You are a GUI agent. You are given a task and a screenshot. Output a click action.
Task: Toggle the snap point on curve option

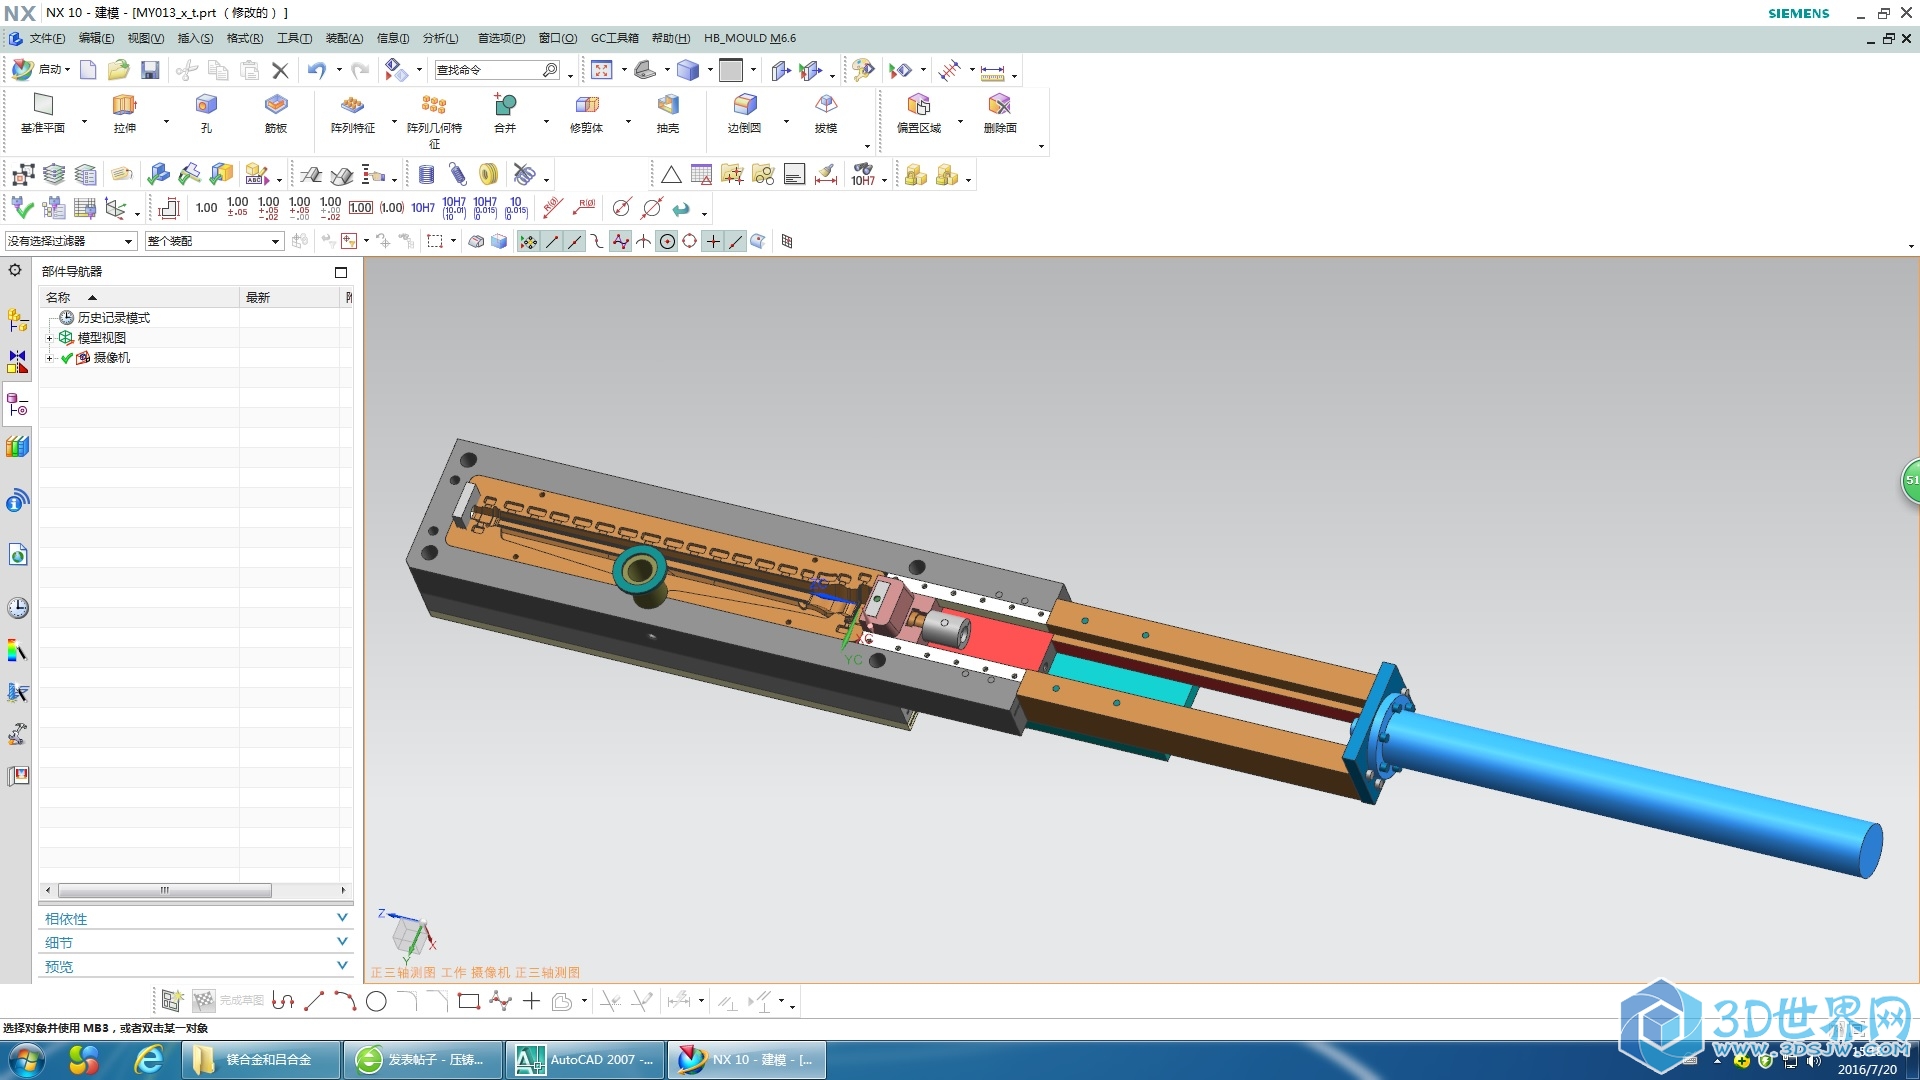coord(736,241)
